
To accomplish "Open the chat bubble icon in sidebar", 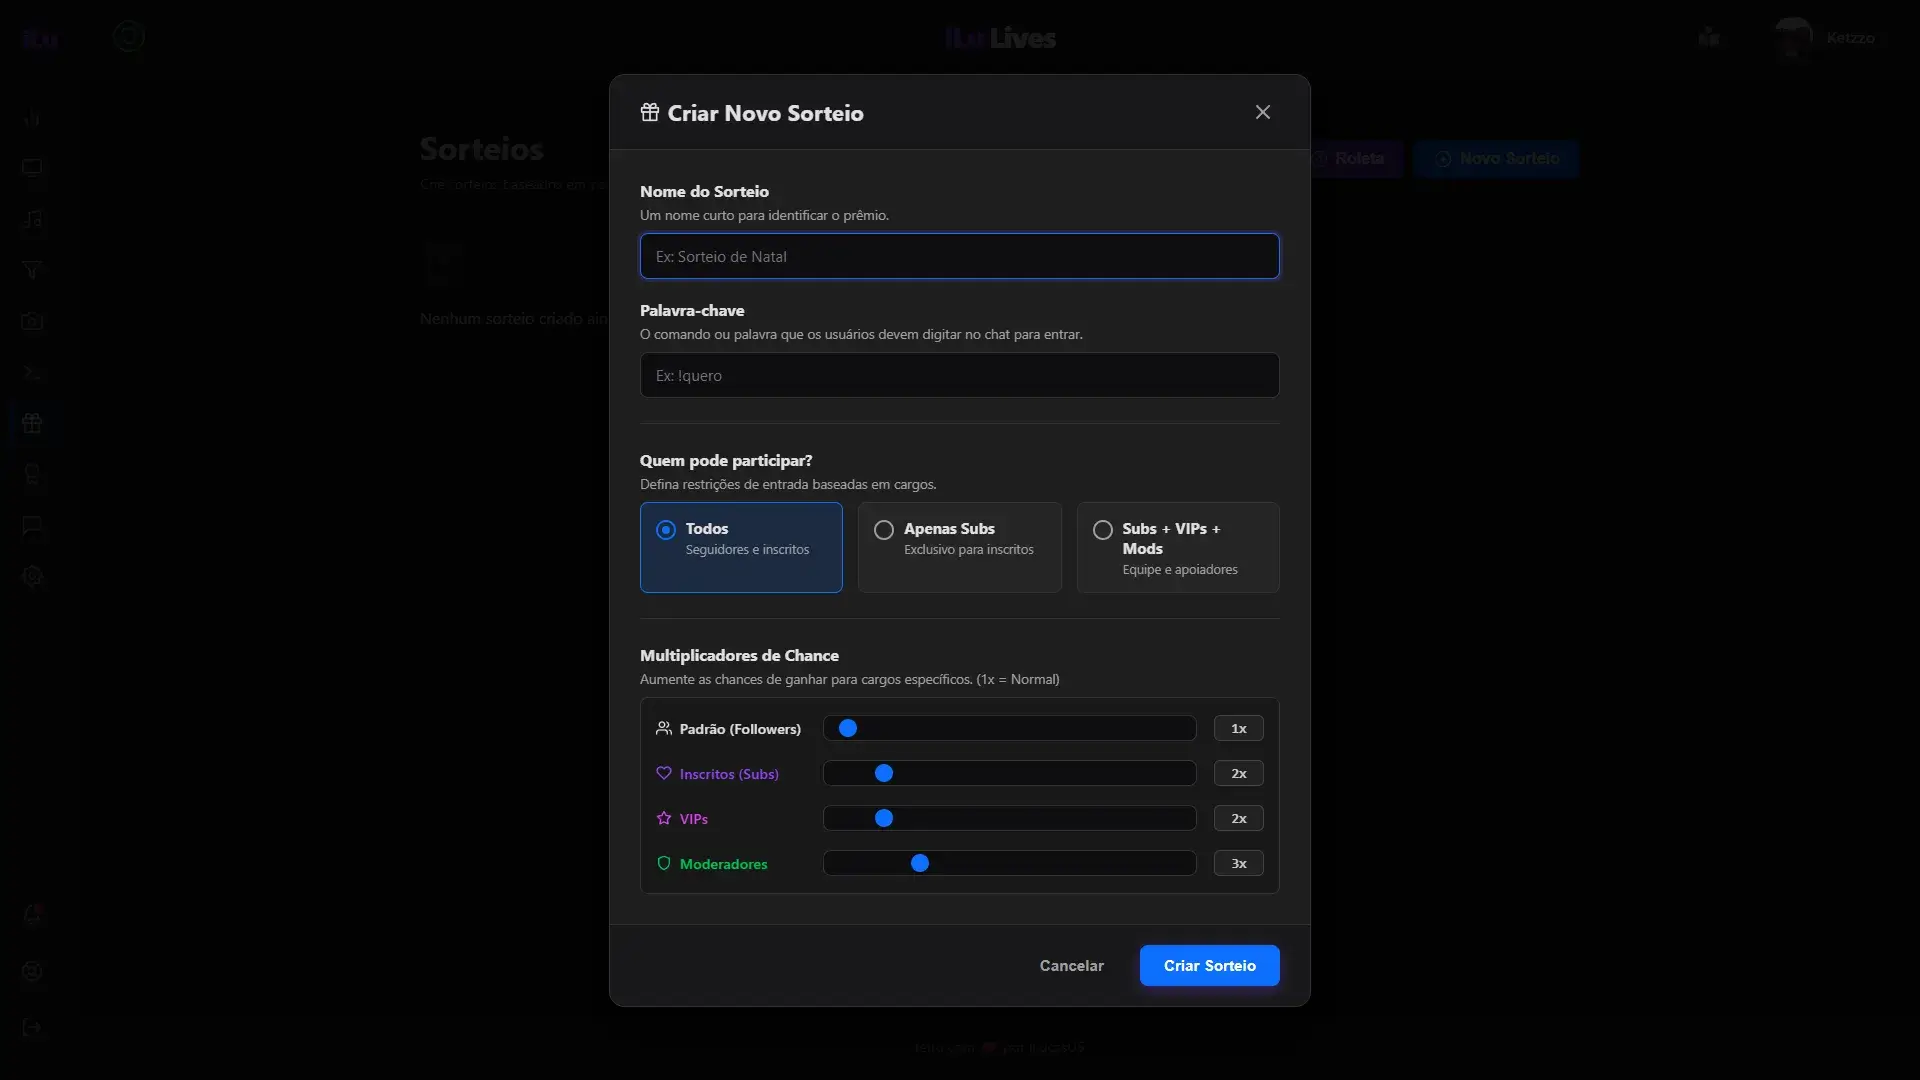I will click(32, 525).
